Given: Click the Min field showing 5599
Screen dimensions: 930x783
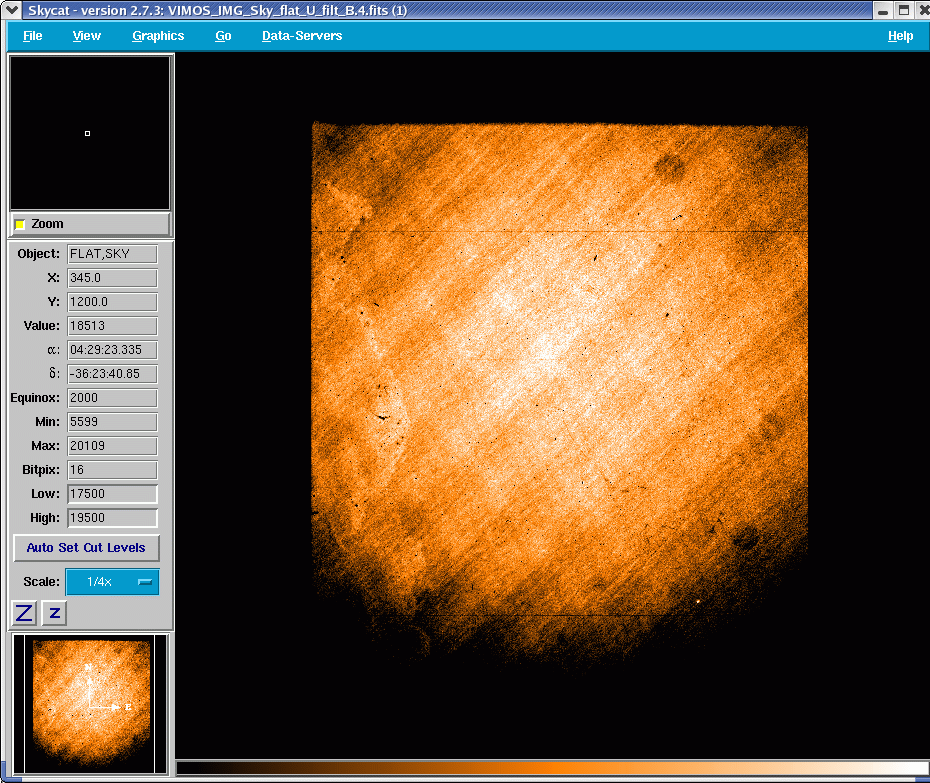Looking at the screenshot, I should click(112, 422).
